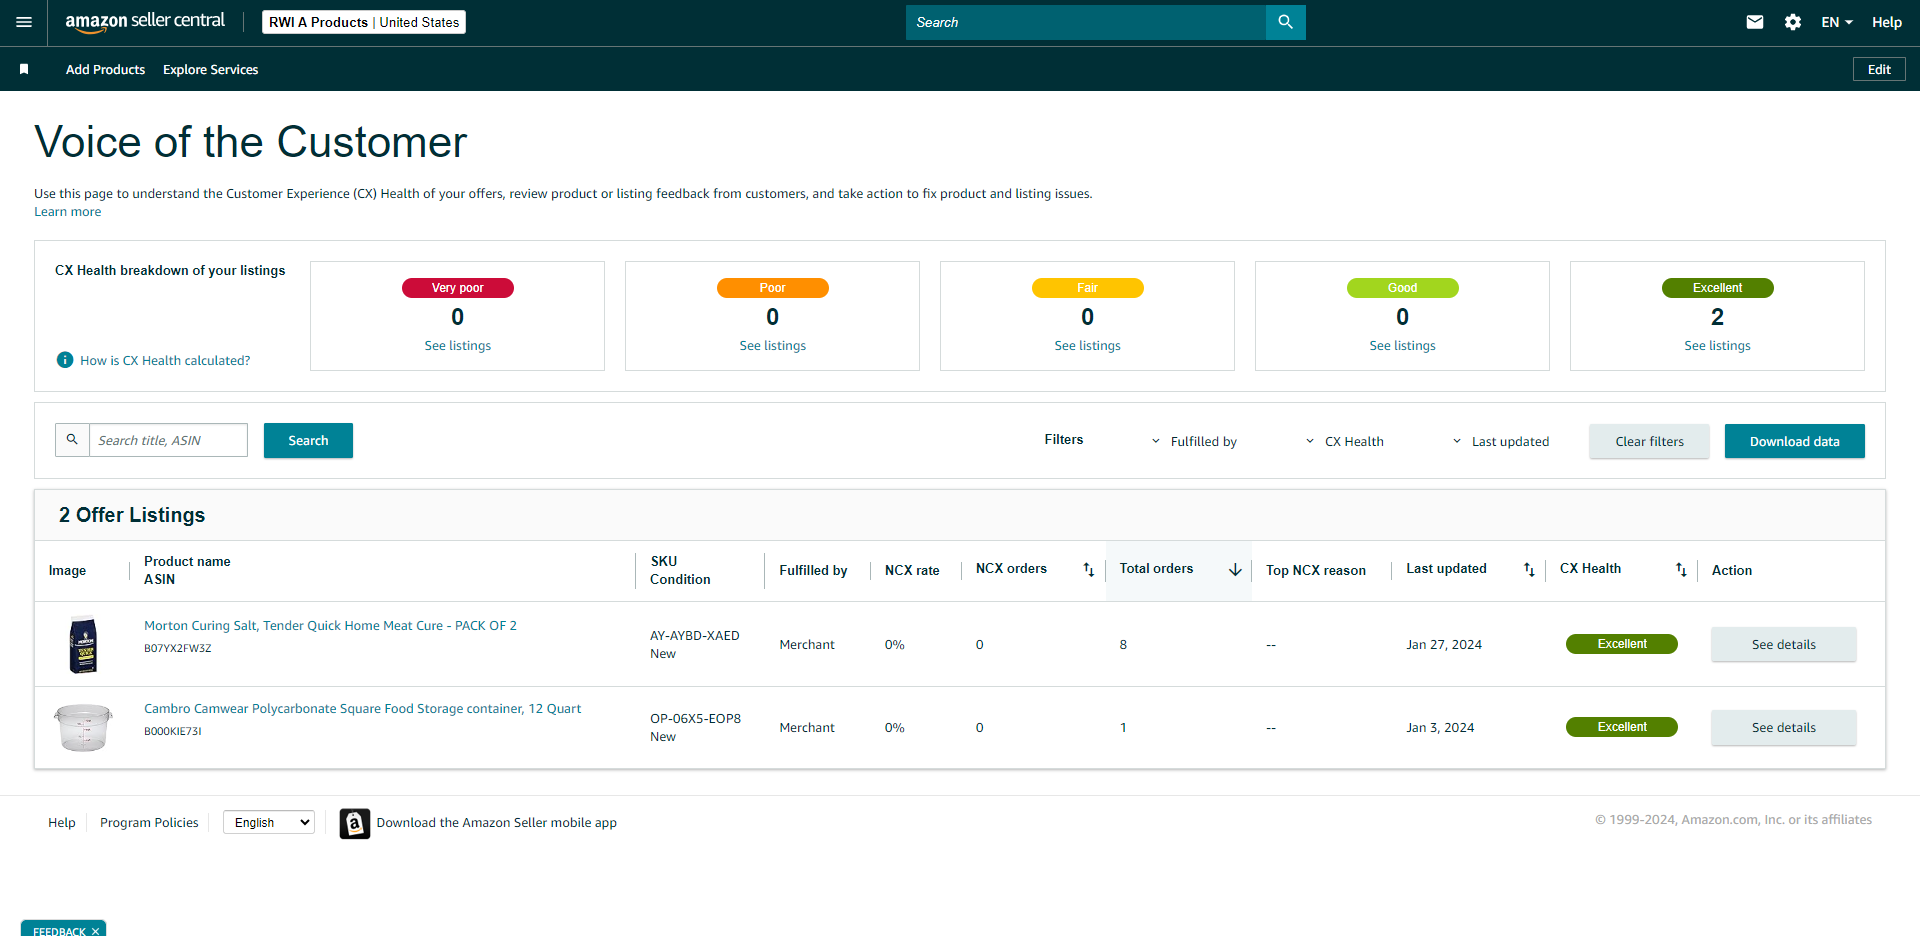Expand the CX Health filter
Image resolution: width=1920 pixels, height=936 pixels.
click(1345, 441)
